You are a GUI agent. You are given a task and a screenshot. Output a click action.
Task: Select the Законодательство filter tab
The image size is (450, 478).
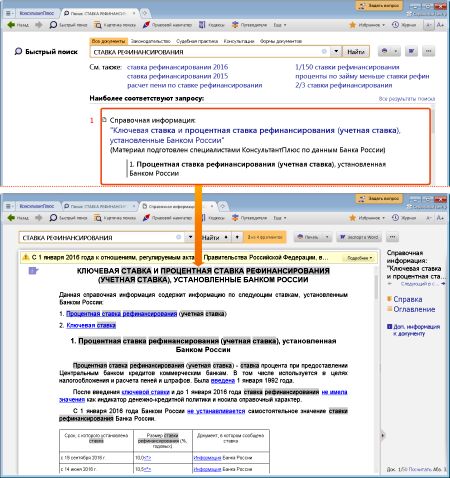tap(151, 41)
